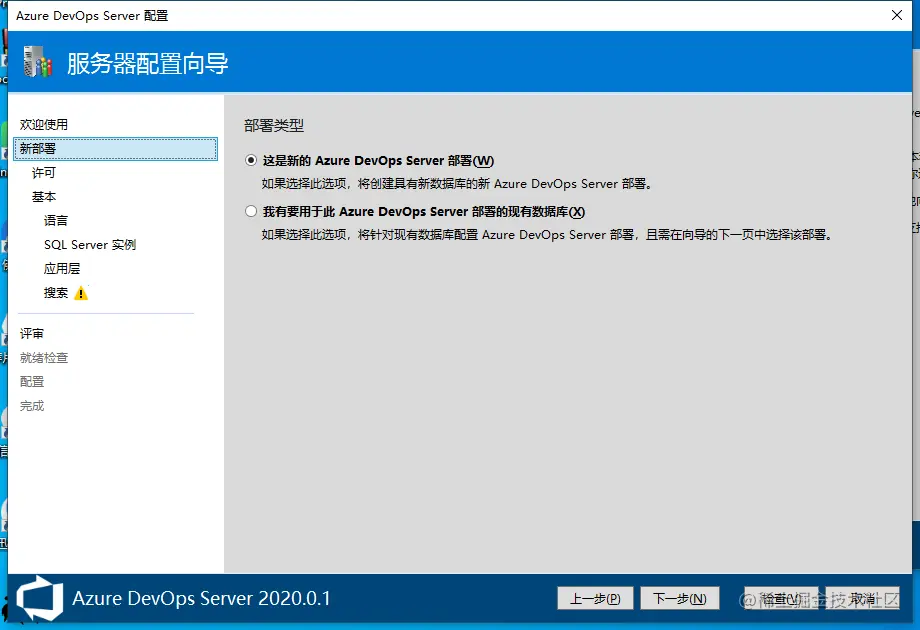Screen dimensions: 920x630
Task: Go to the 许可 step
Action: 44,172
